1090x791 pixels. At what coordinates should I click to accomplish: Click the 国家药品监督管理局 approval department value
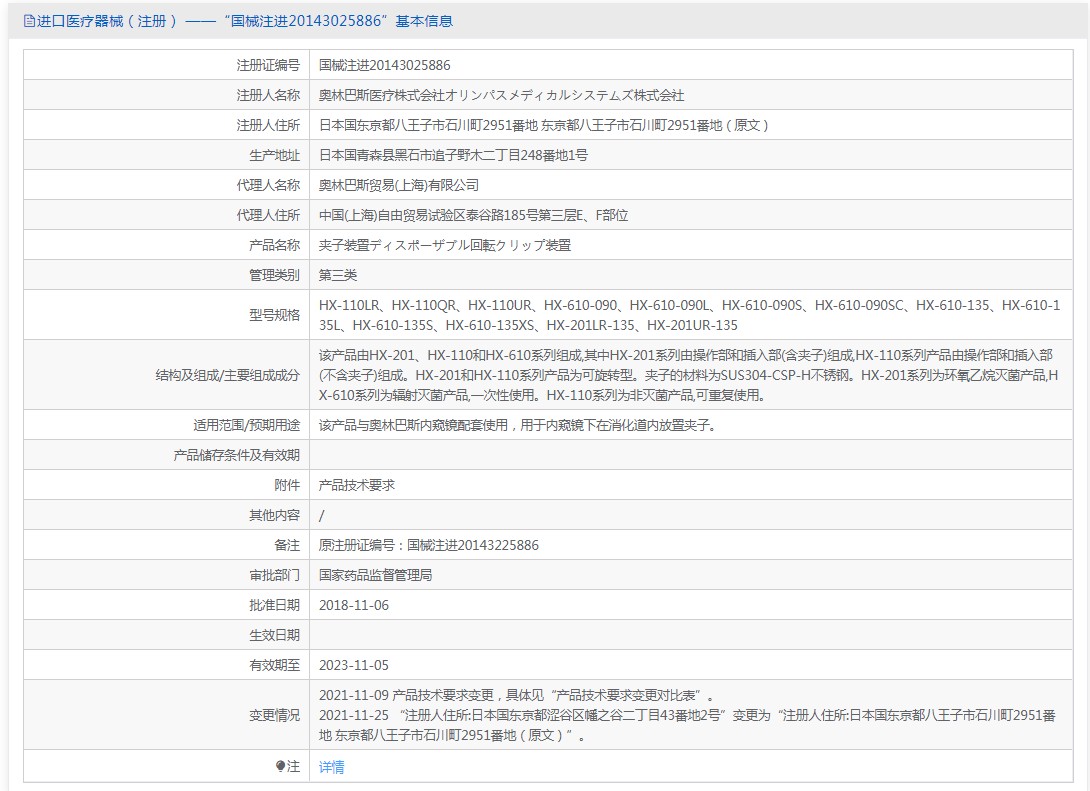(375, 575)
